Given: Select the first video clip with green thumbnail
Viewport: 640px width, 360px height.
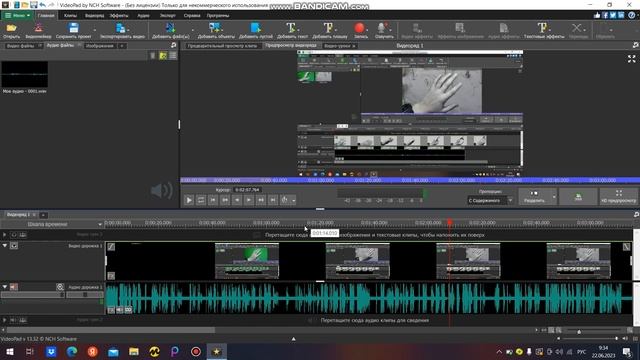Looking at the screenshot, I should 247,261.
